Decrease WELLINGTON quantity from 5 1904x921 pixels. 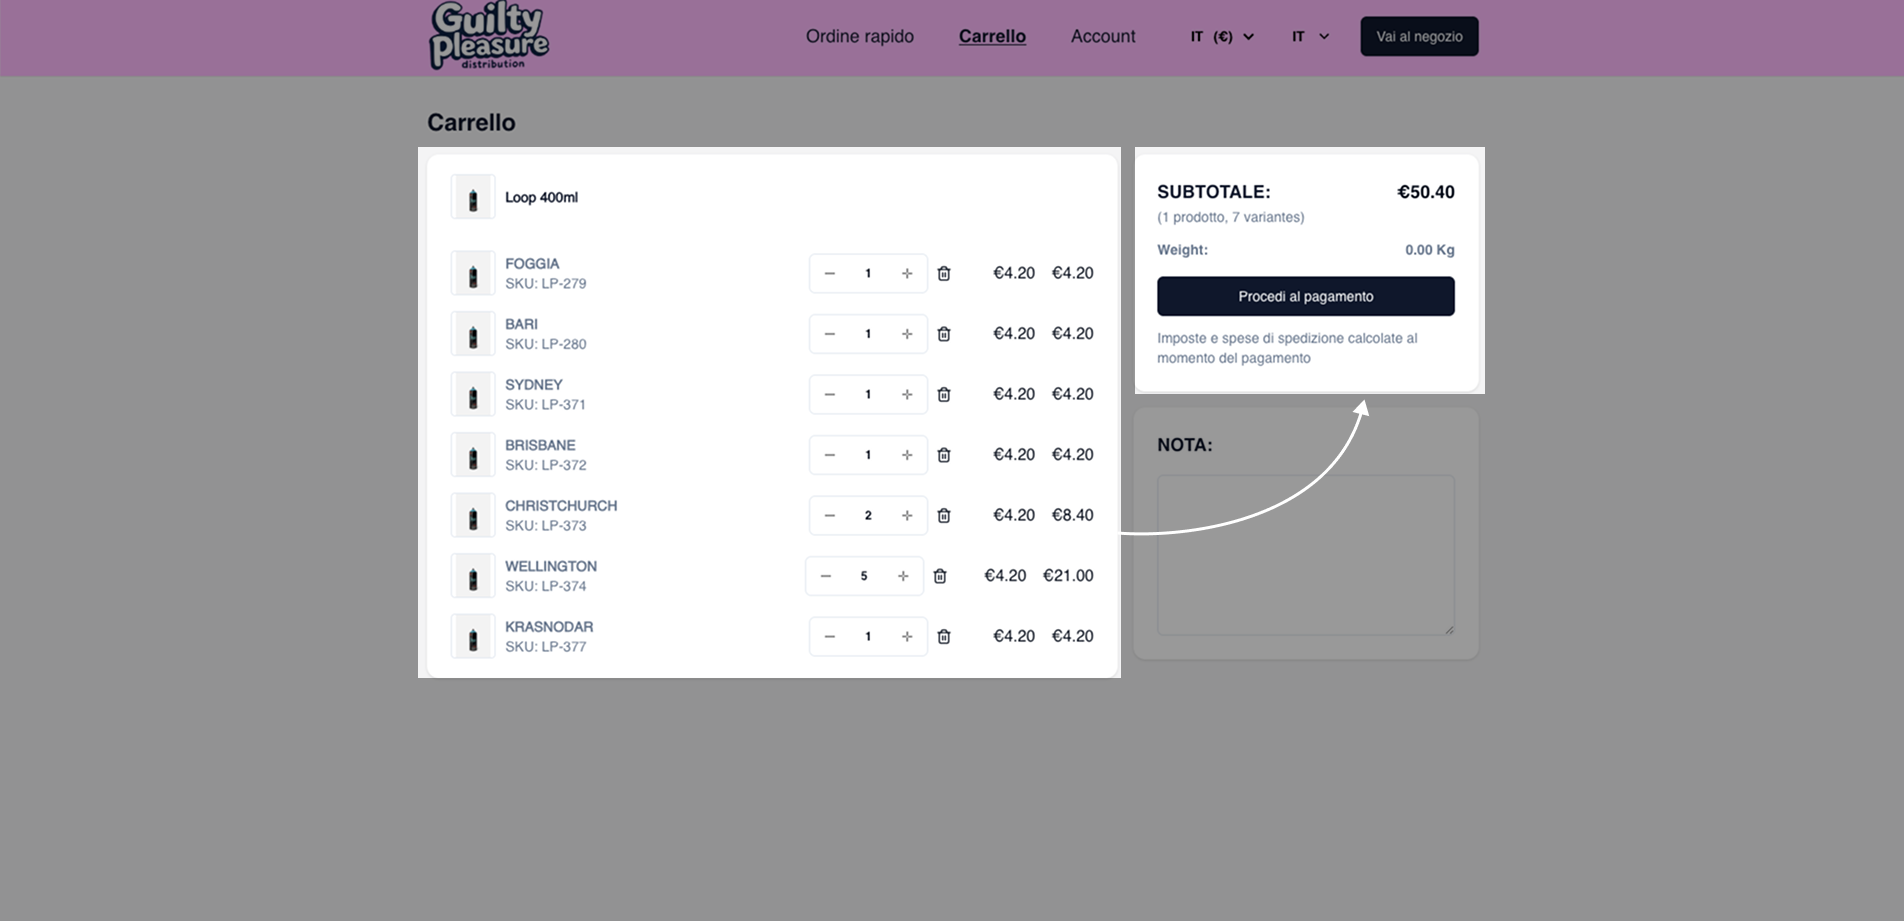coord(825,576)
